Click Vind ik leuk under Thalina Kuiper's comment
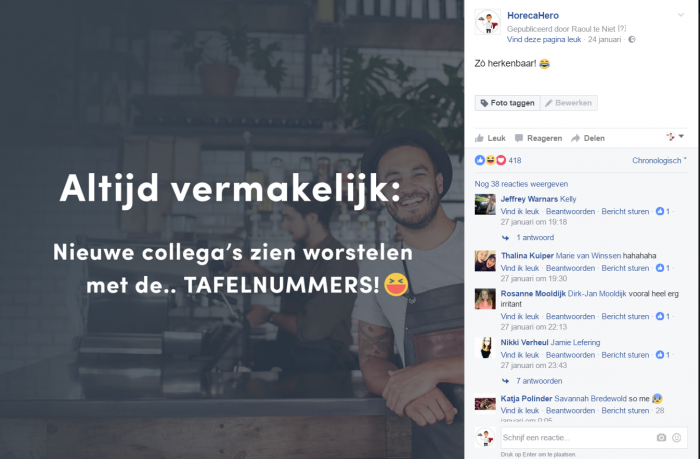The width and height of the screenshot is (700, 459). click(520, 268)
